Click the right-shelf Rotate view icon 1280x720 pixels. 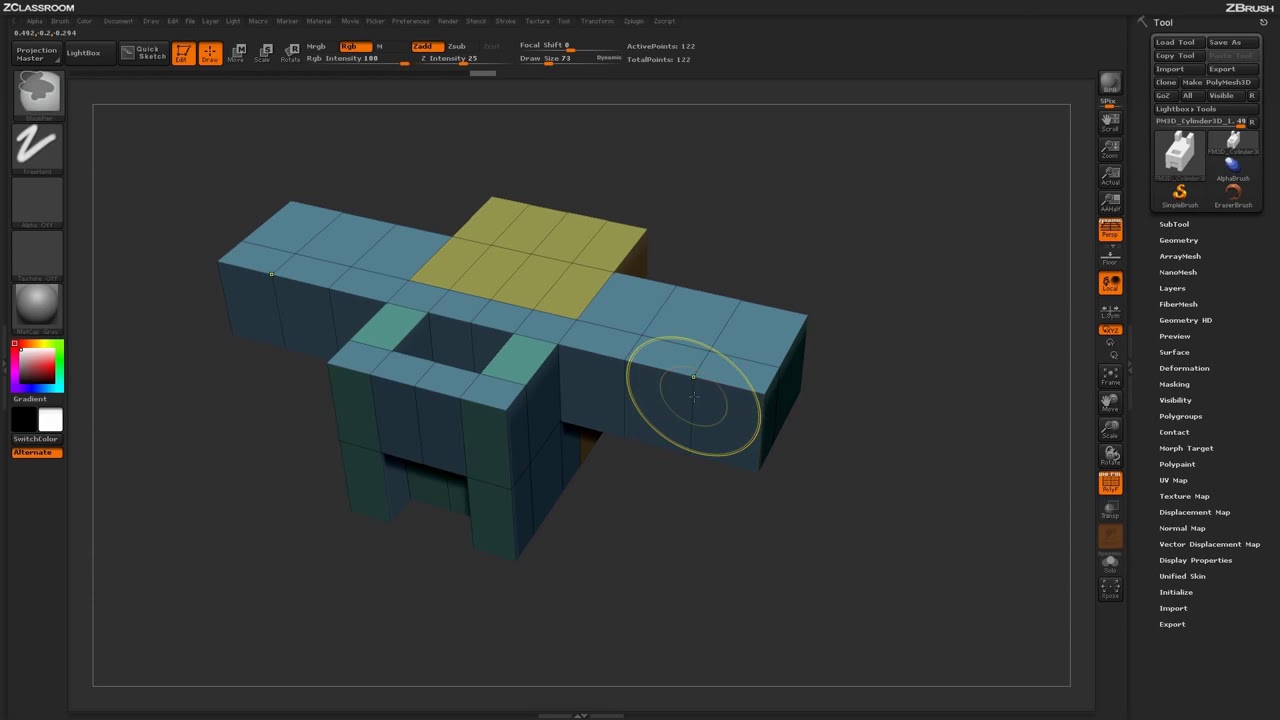1110,456
